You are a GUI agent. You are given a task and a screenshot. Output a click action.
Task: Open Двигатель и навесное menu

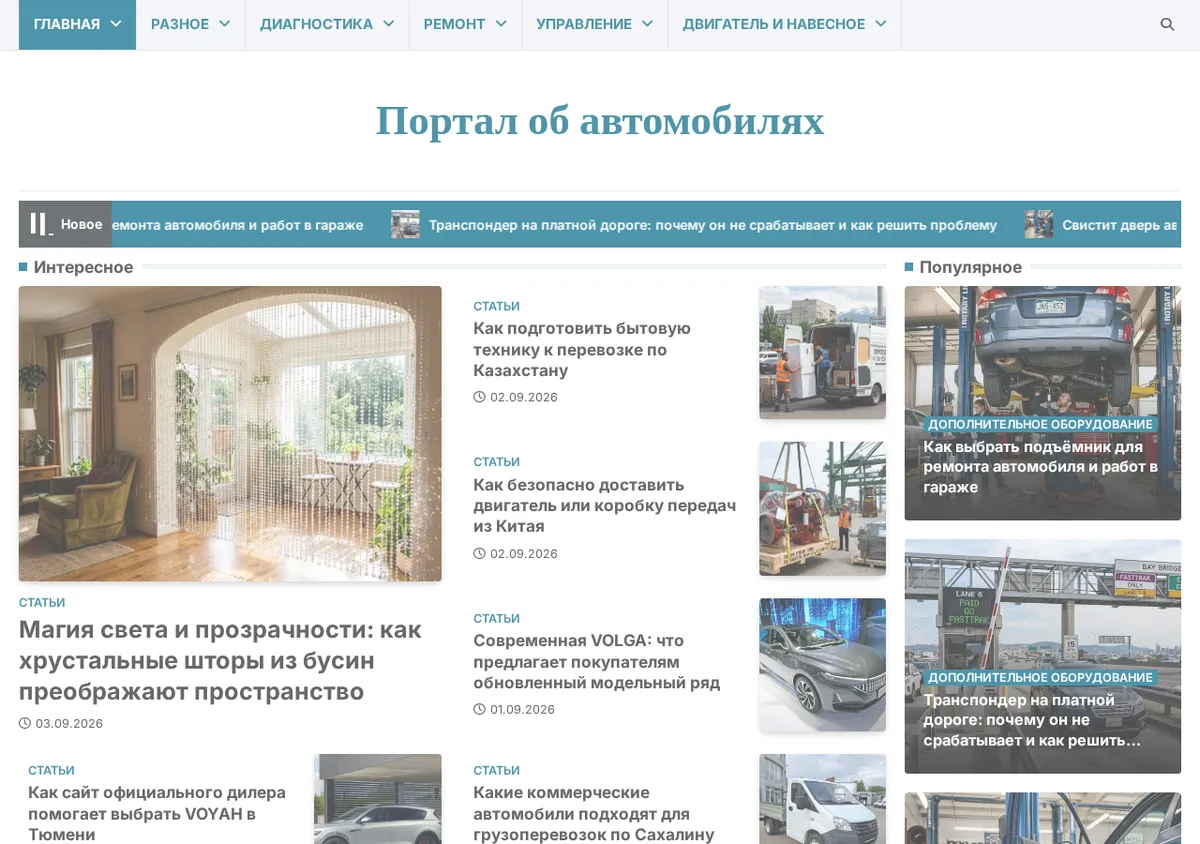784,24
